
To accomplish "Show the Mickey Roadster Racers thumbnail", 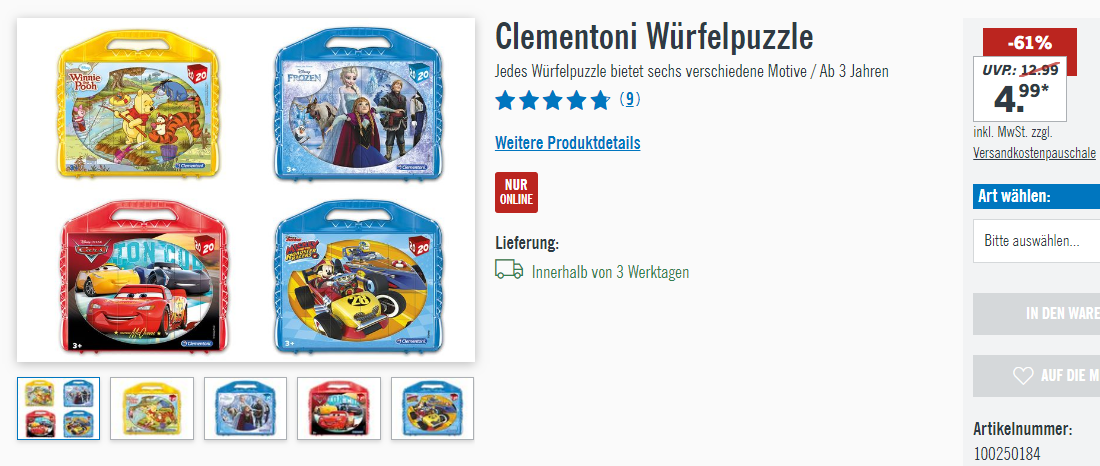I will click(x=432, y=408).
